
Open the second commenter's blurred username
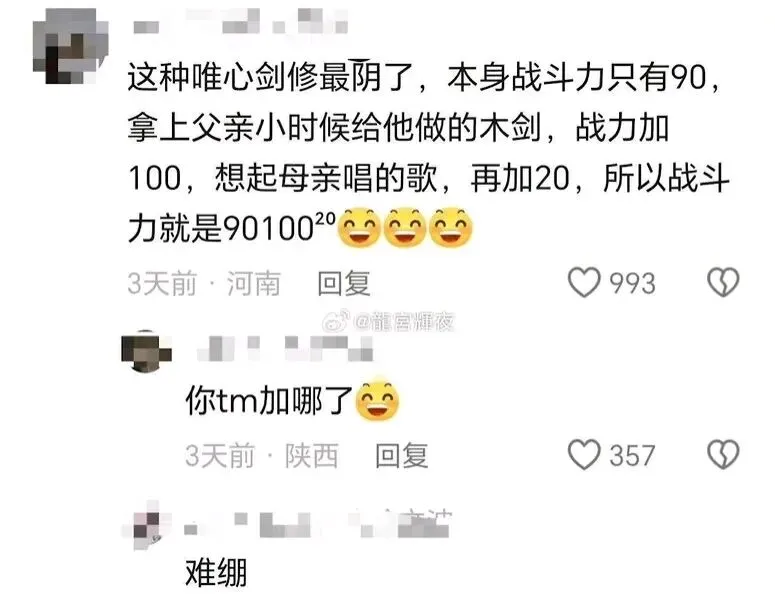(x=285, y=348)
